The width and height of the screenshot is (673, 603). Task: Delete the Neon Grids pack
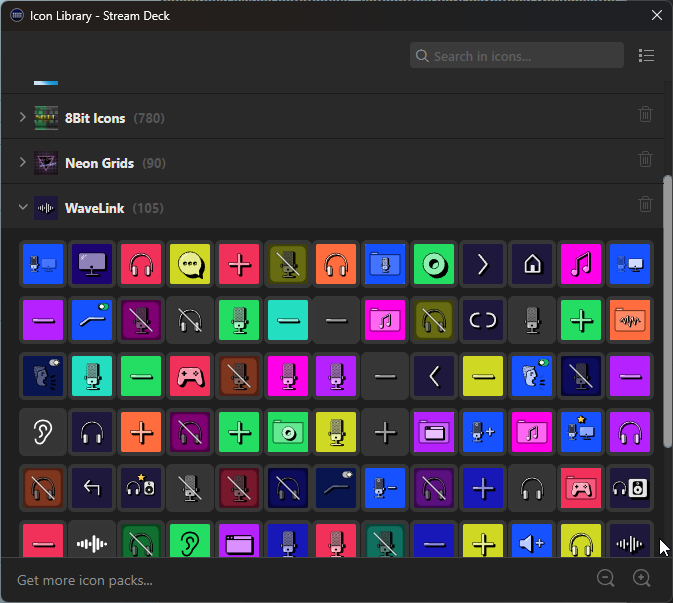click(645, 159)
